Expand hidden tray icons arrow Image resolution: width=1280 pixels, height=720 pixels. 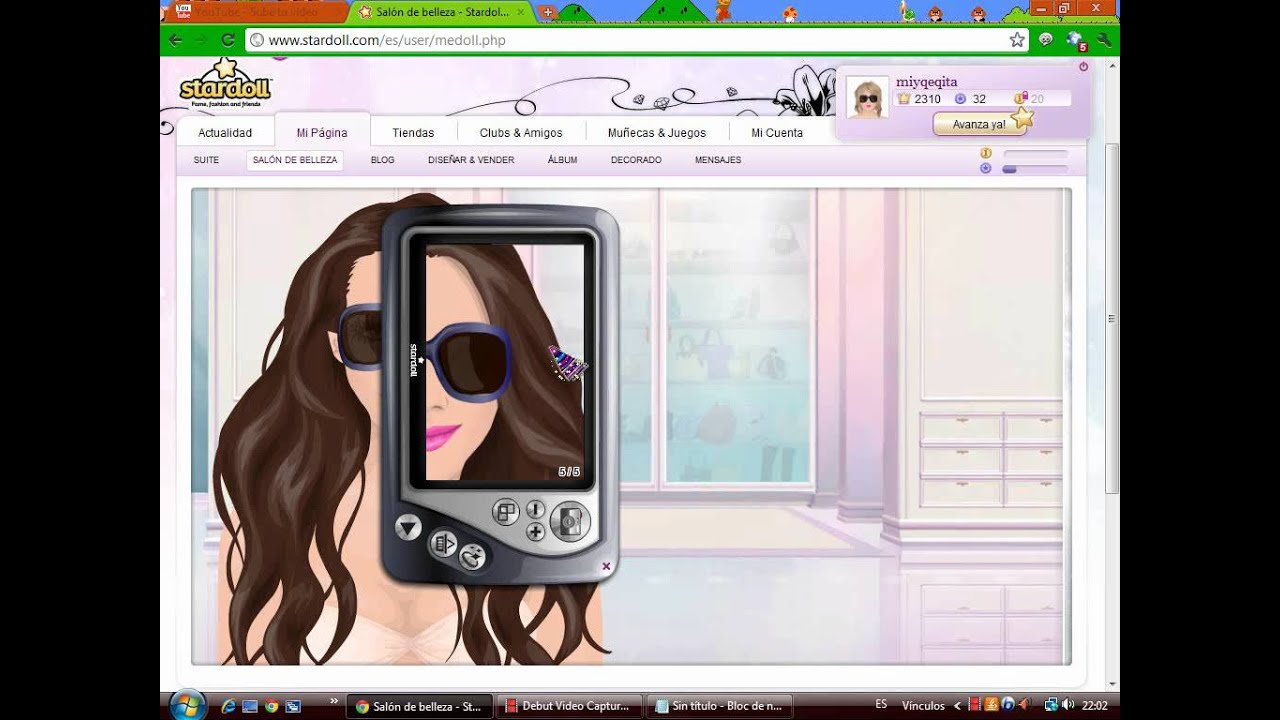(x=957, y=705)
